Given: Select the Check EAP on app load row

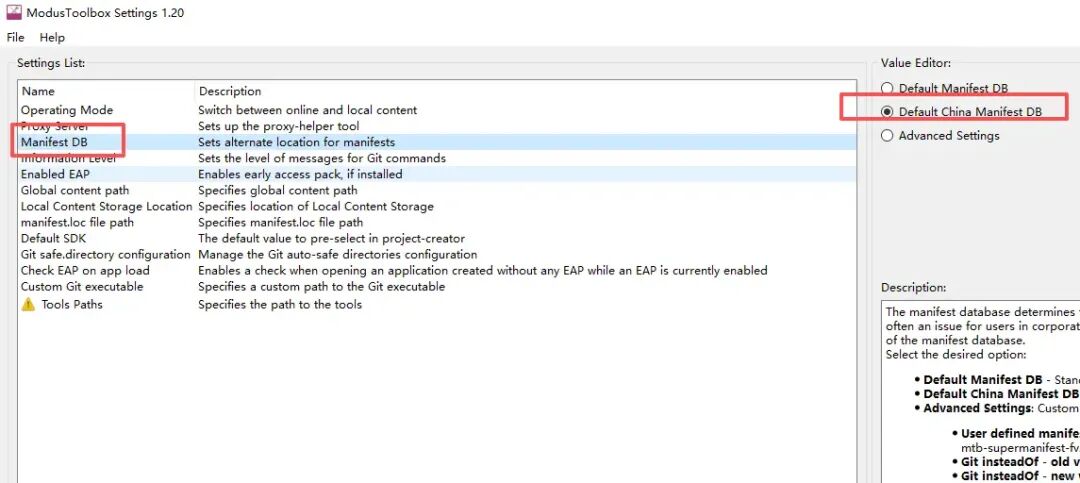Looking at the screenshot, I should point(437,271).
